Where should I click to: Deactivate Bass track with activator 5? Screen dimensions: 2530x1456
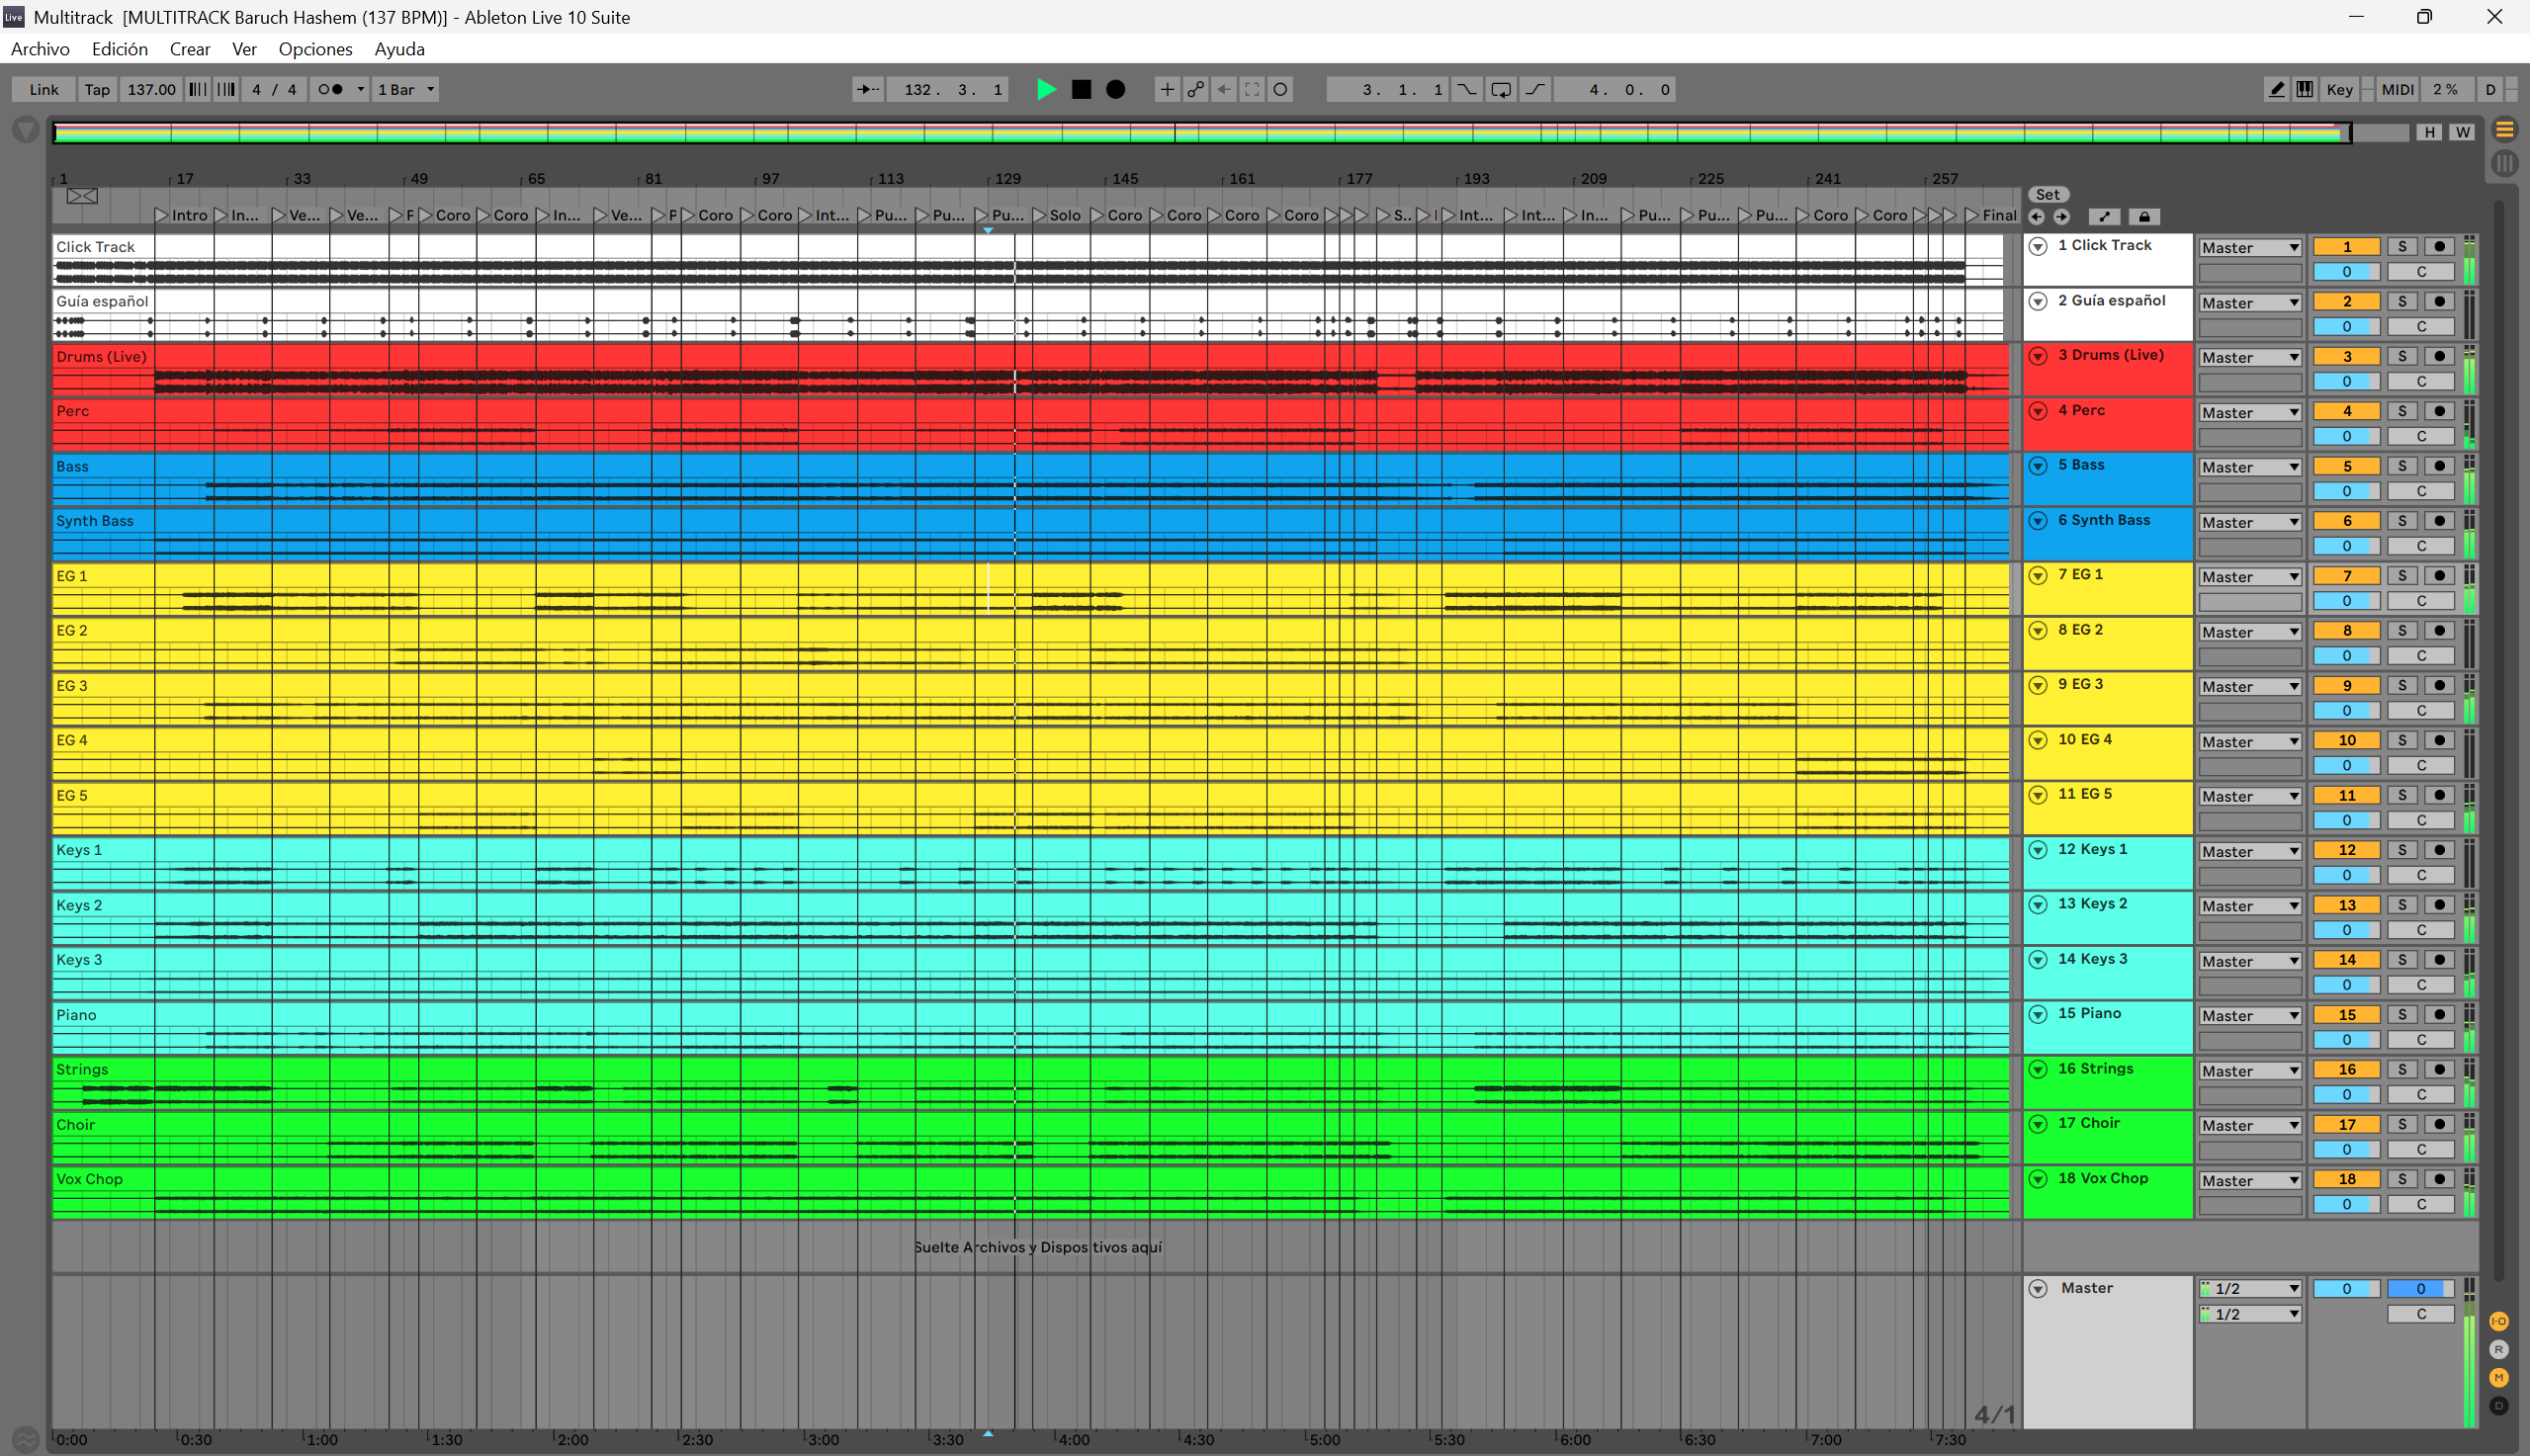pos(2346,467)
